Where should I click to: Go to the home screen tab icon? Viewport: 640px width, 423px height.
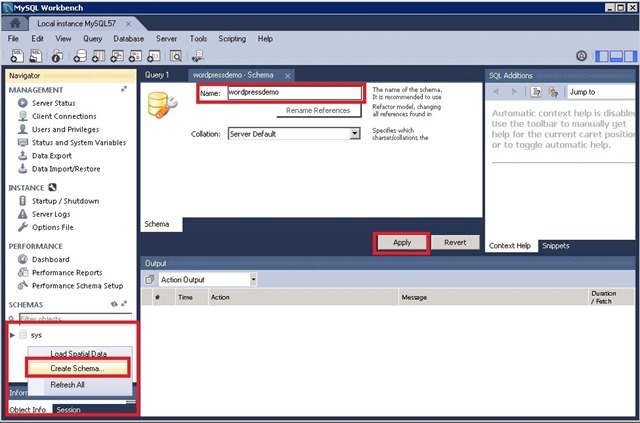coord(15,23)
